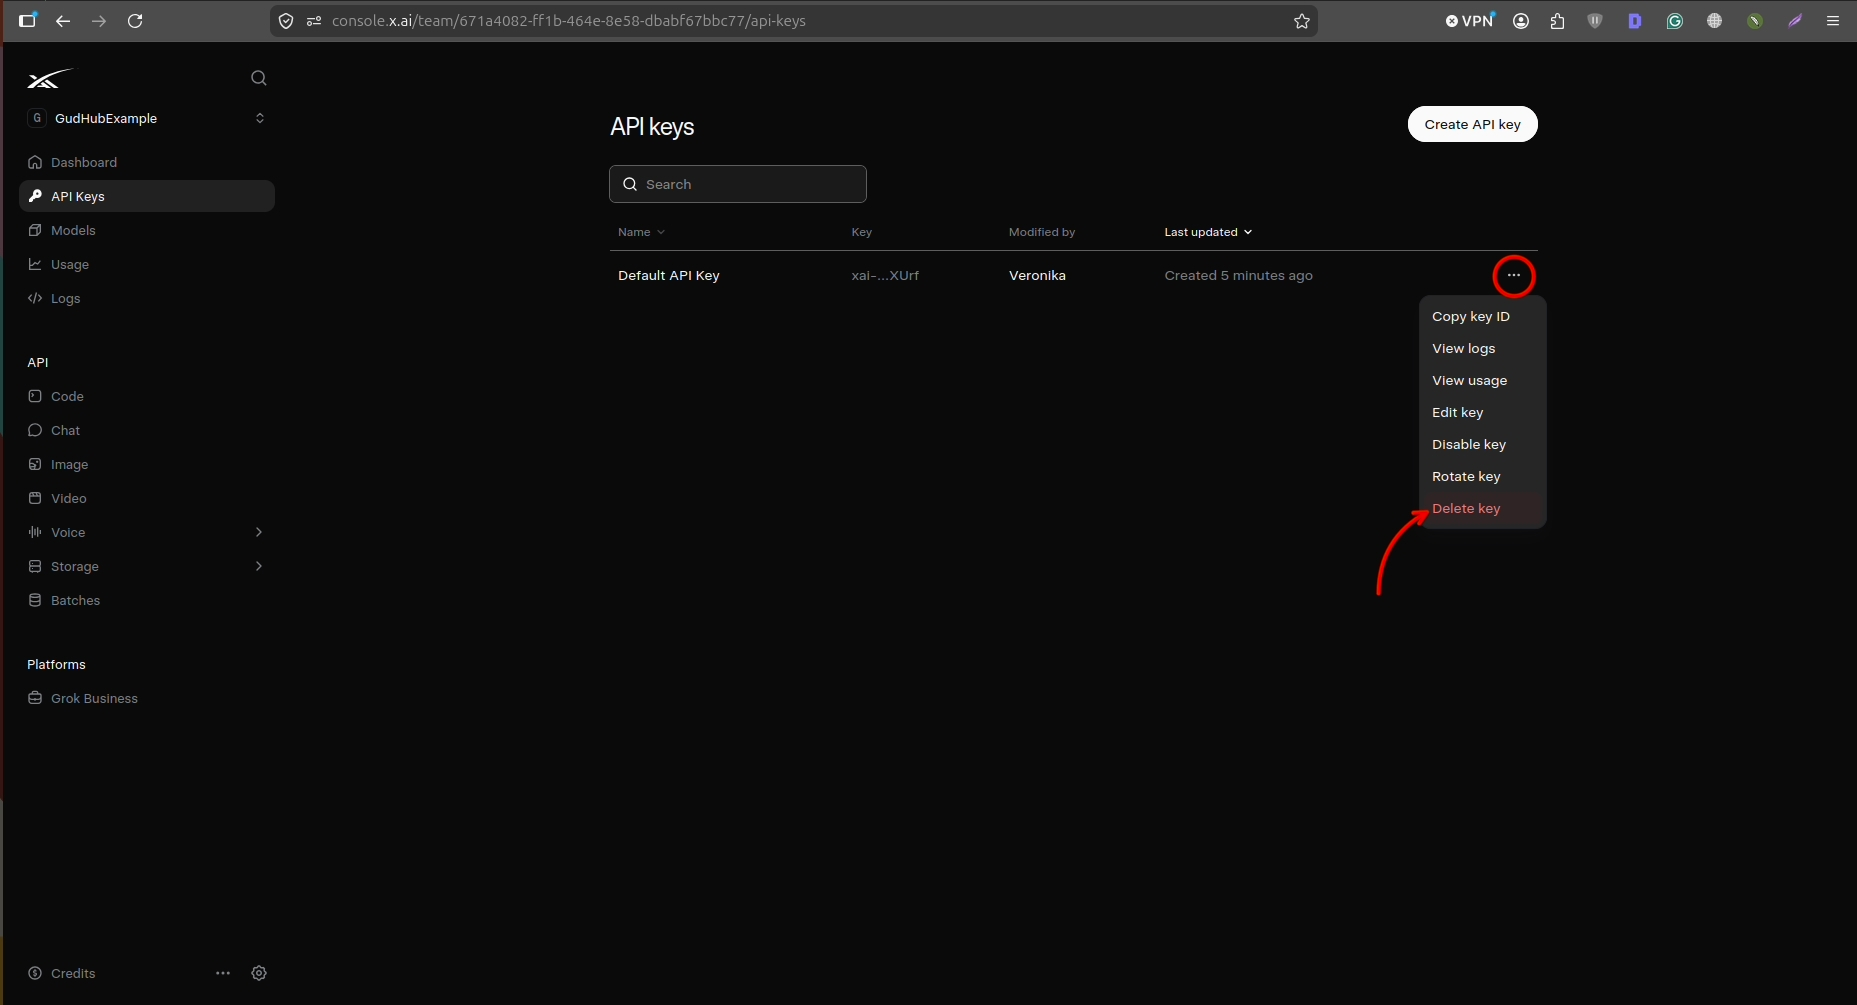Open the Logs page
This screenshot has height=1005, width=1857.
pos(147,298)
